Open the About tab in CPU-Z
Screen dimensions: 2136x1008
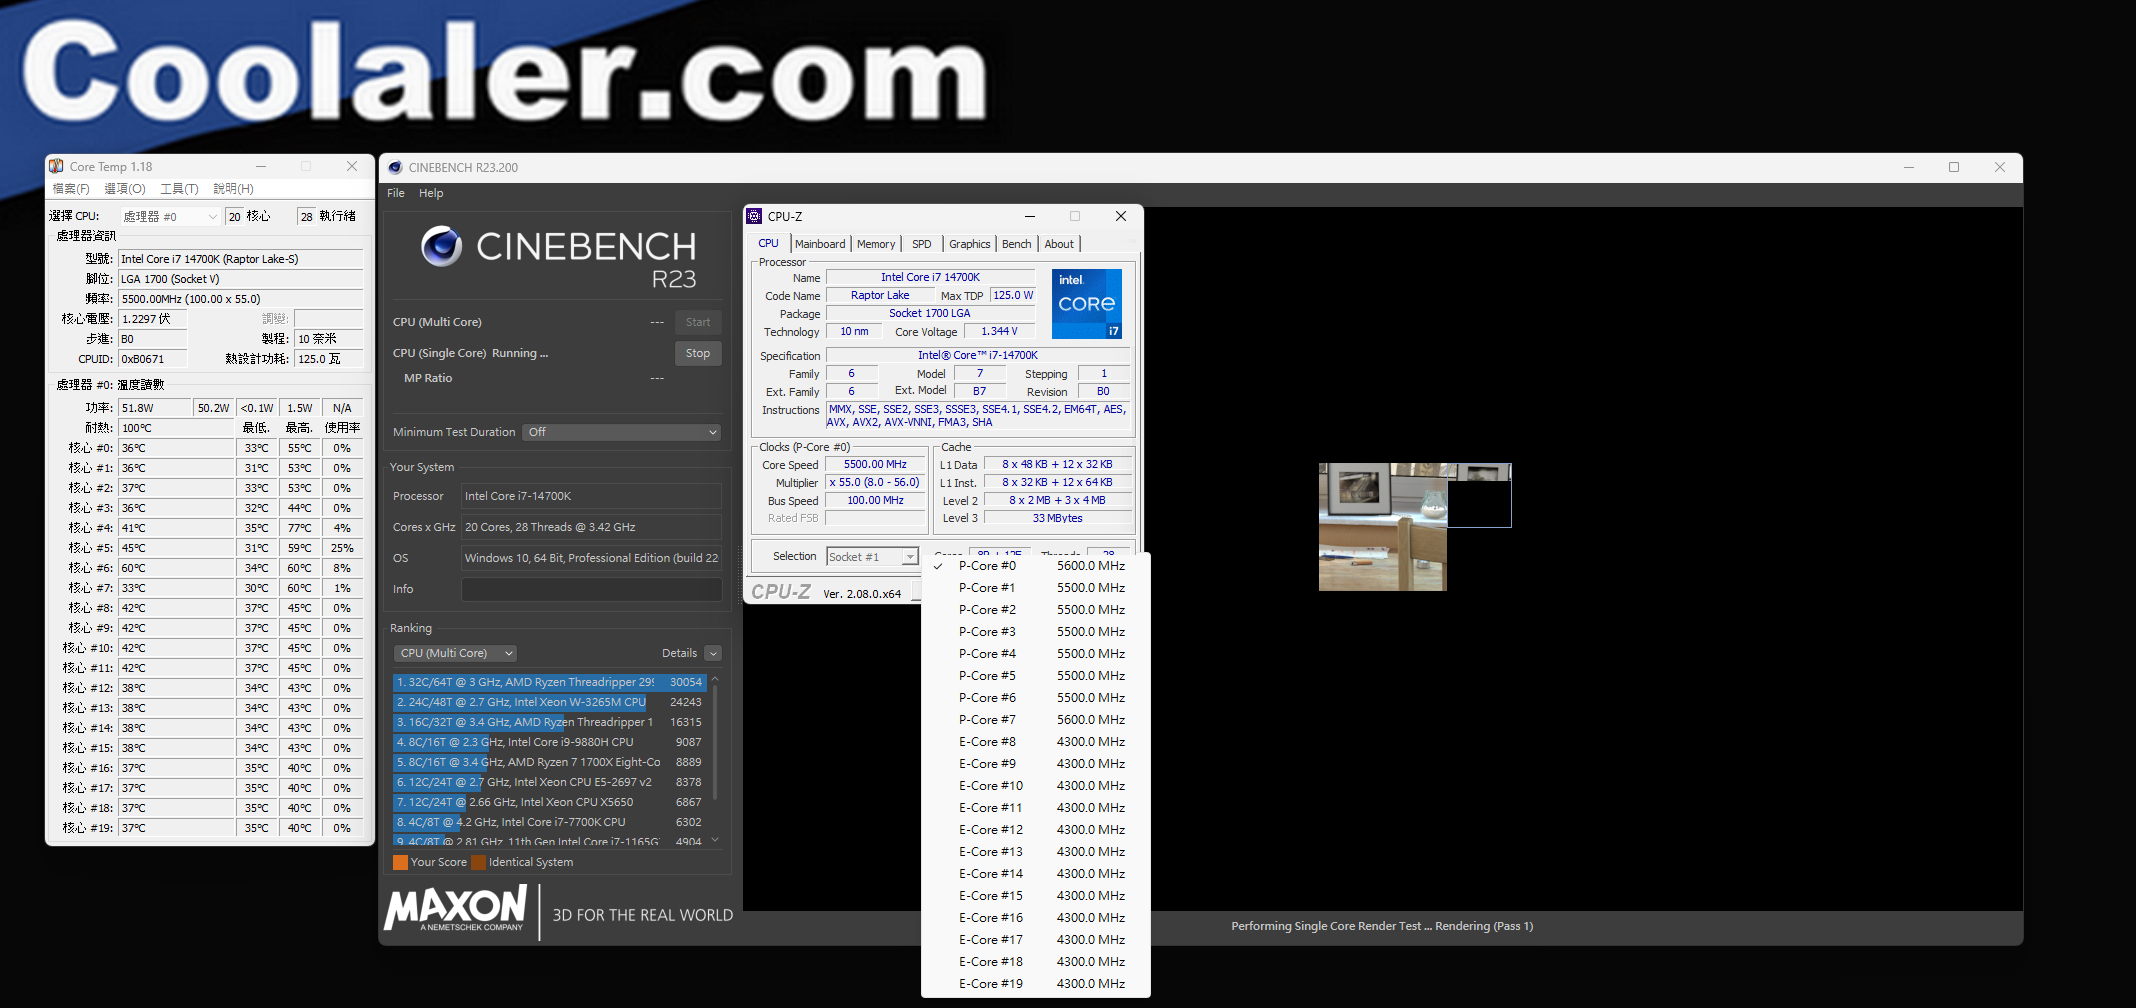pyautogui.click(x=1059, y=244)
